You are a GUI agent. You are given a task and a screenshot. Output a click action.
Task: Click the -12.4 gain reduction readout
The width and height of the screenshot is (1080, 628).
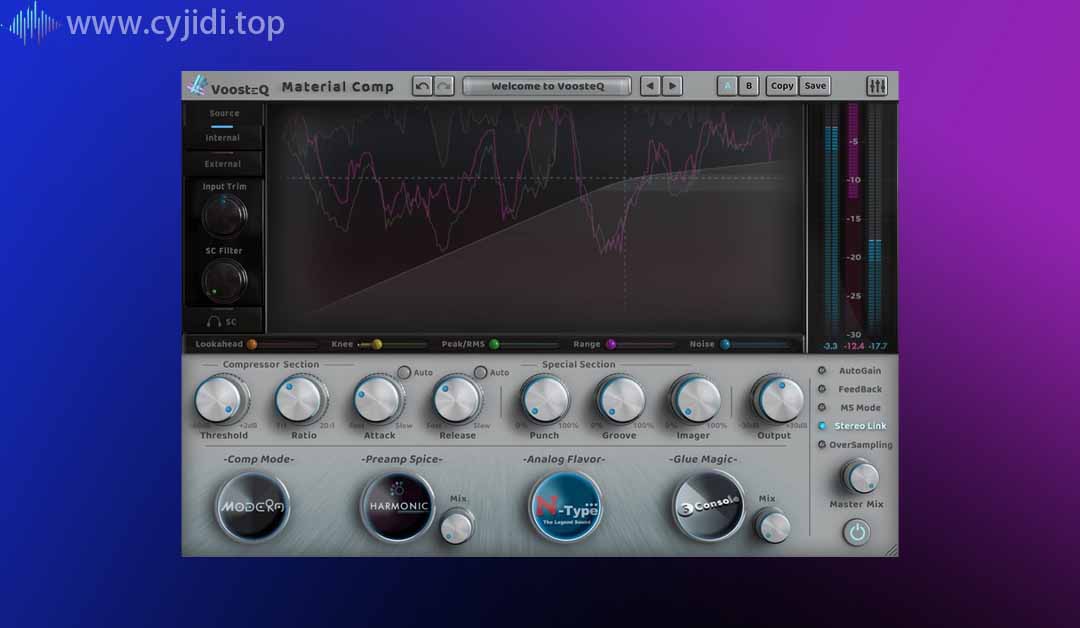click(x=854, y=346)
